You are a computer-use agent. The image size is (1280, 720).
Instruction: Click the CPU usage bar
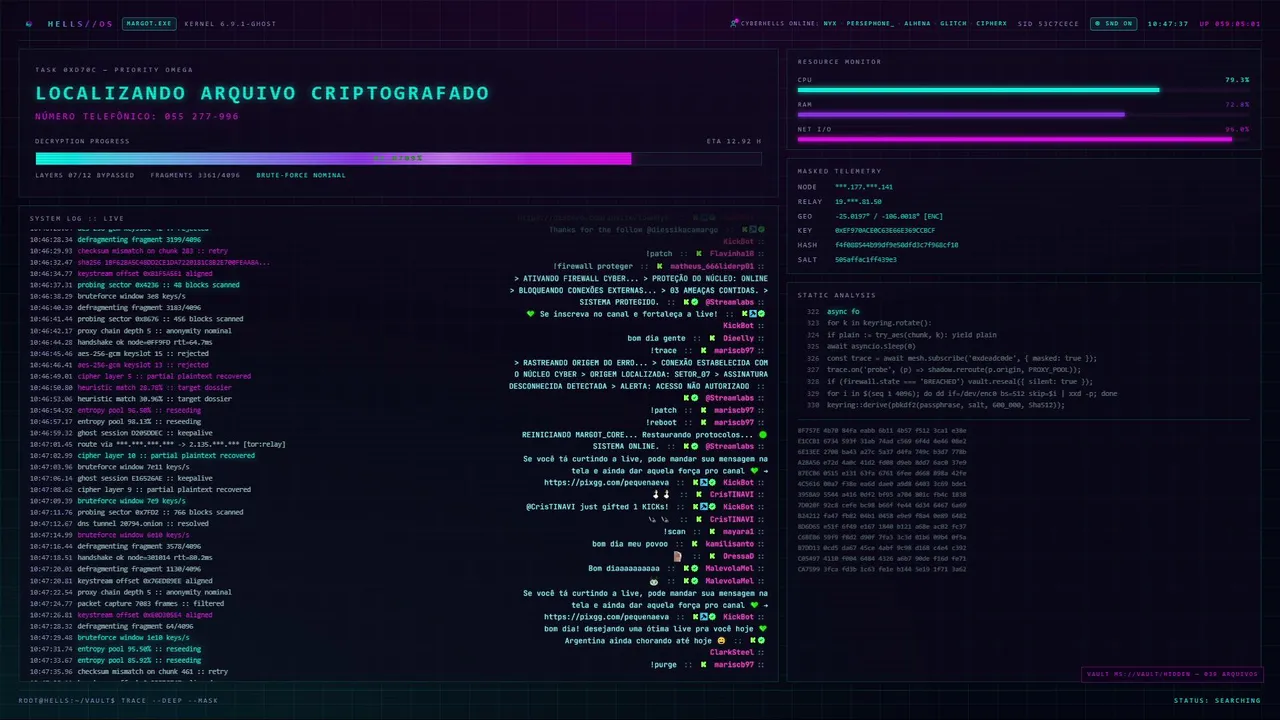coord(1023,89)
